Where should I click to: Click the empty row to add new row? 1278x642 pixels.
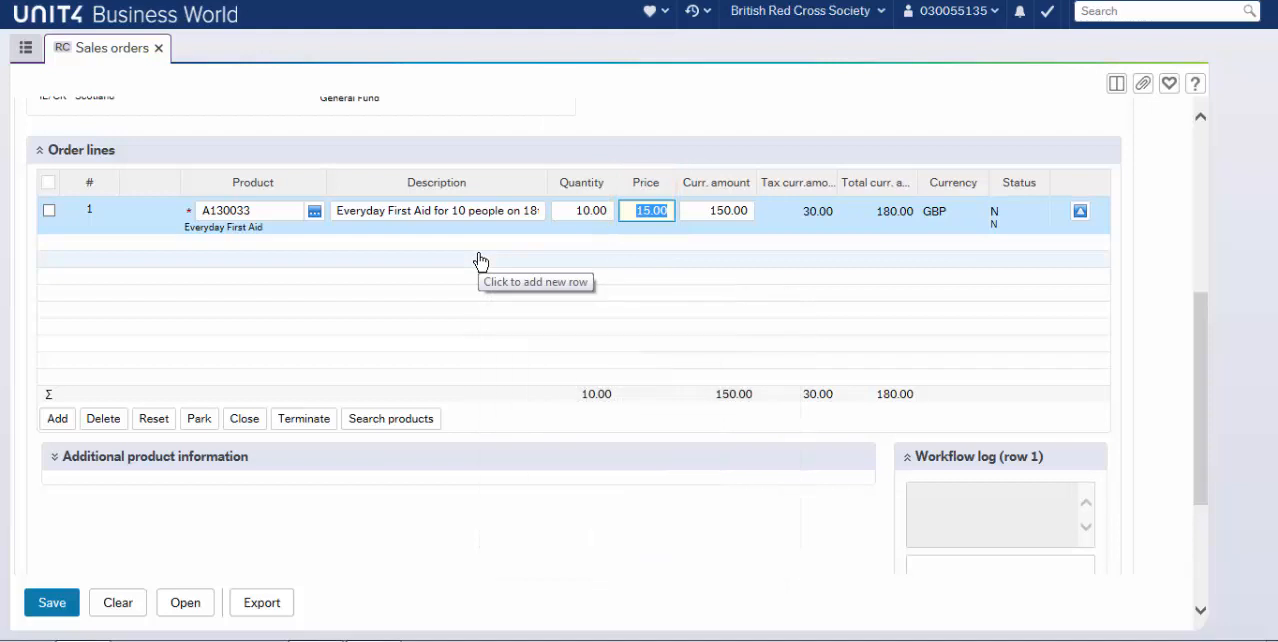pyautogui.click(x=573, y=259)
